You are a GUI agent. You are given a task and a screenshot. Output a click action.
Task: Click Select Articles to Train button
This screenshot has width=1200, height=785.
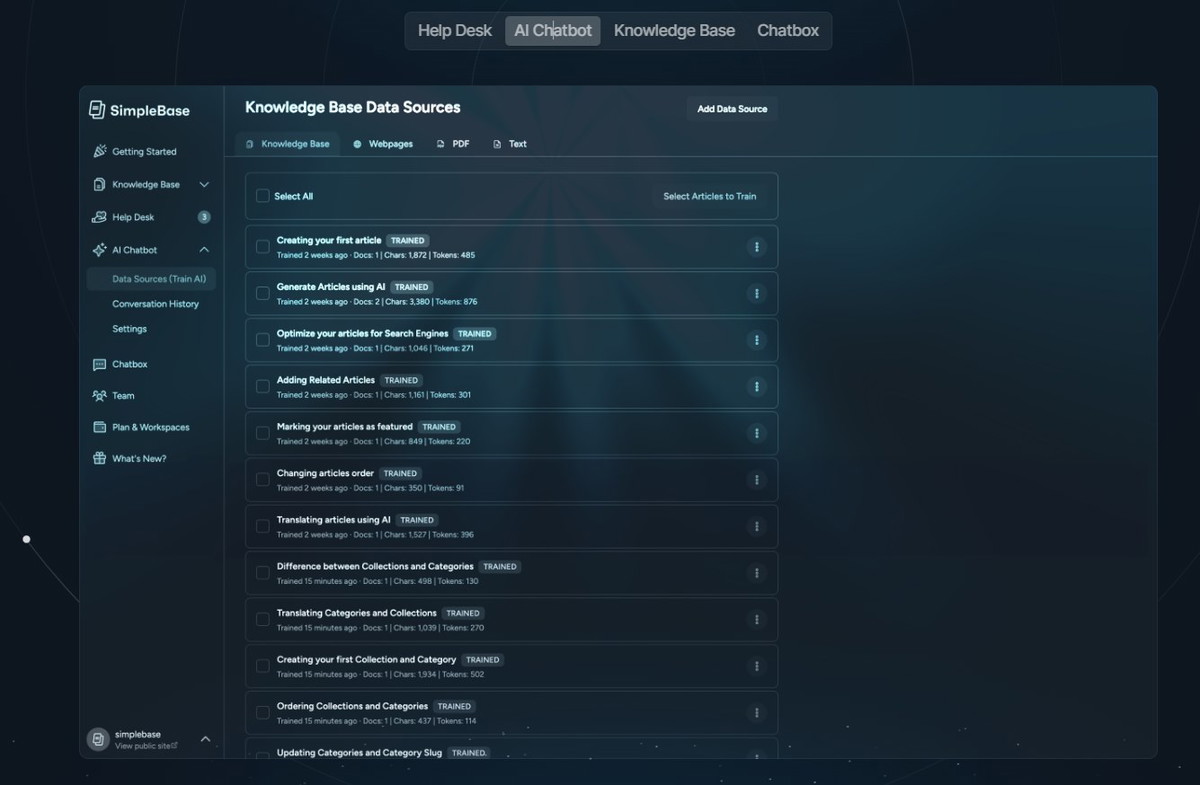point(710,196)
